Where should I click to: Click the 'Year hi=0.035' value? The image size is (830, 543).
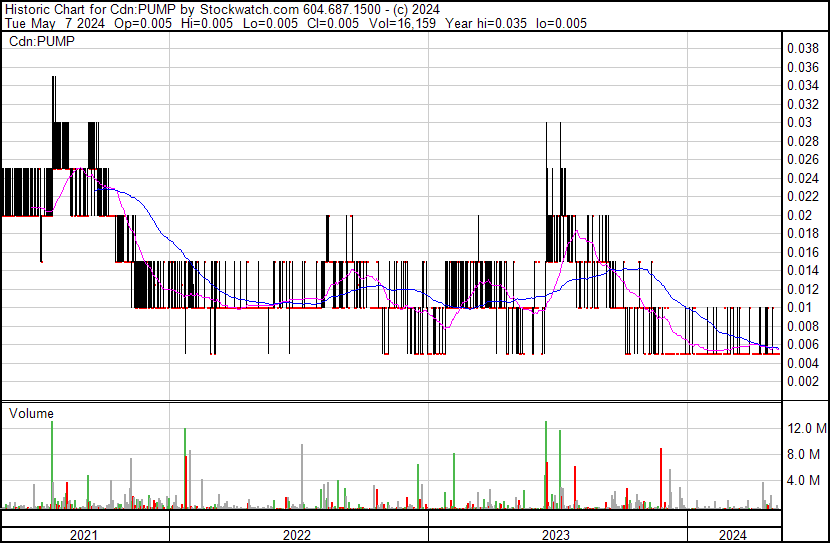tap(486, 23)
